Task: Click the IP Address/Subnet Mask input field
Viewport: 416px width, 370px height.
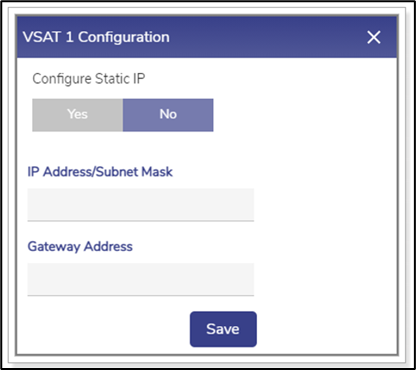Action: [x=141, y=204]
